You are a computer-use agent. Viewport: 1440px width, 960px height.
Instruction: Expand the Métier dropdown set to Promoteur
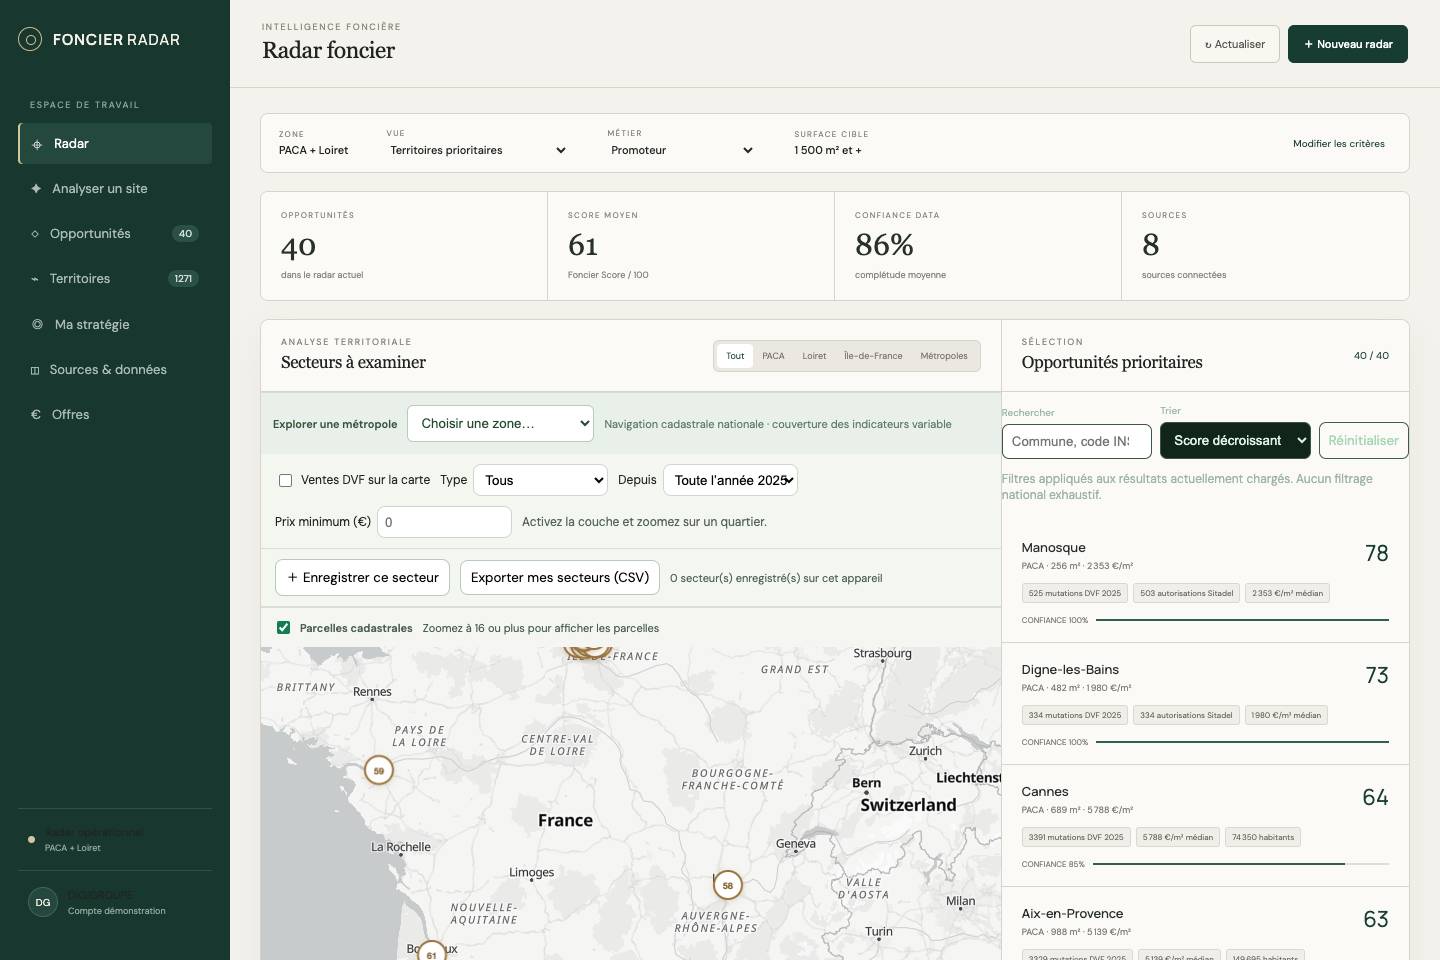pos(682,150)
